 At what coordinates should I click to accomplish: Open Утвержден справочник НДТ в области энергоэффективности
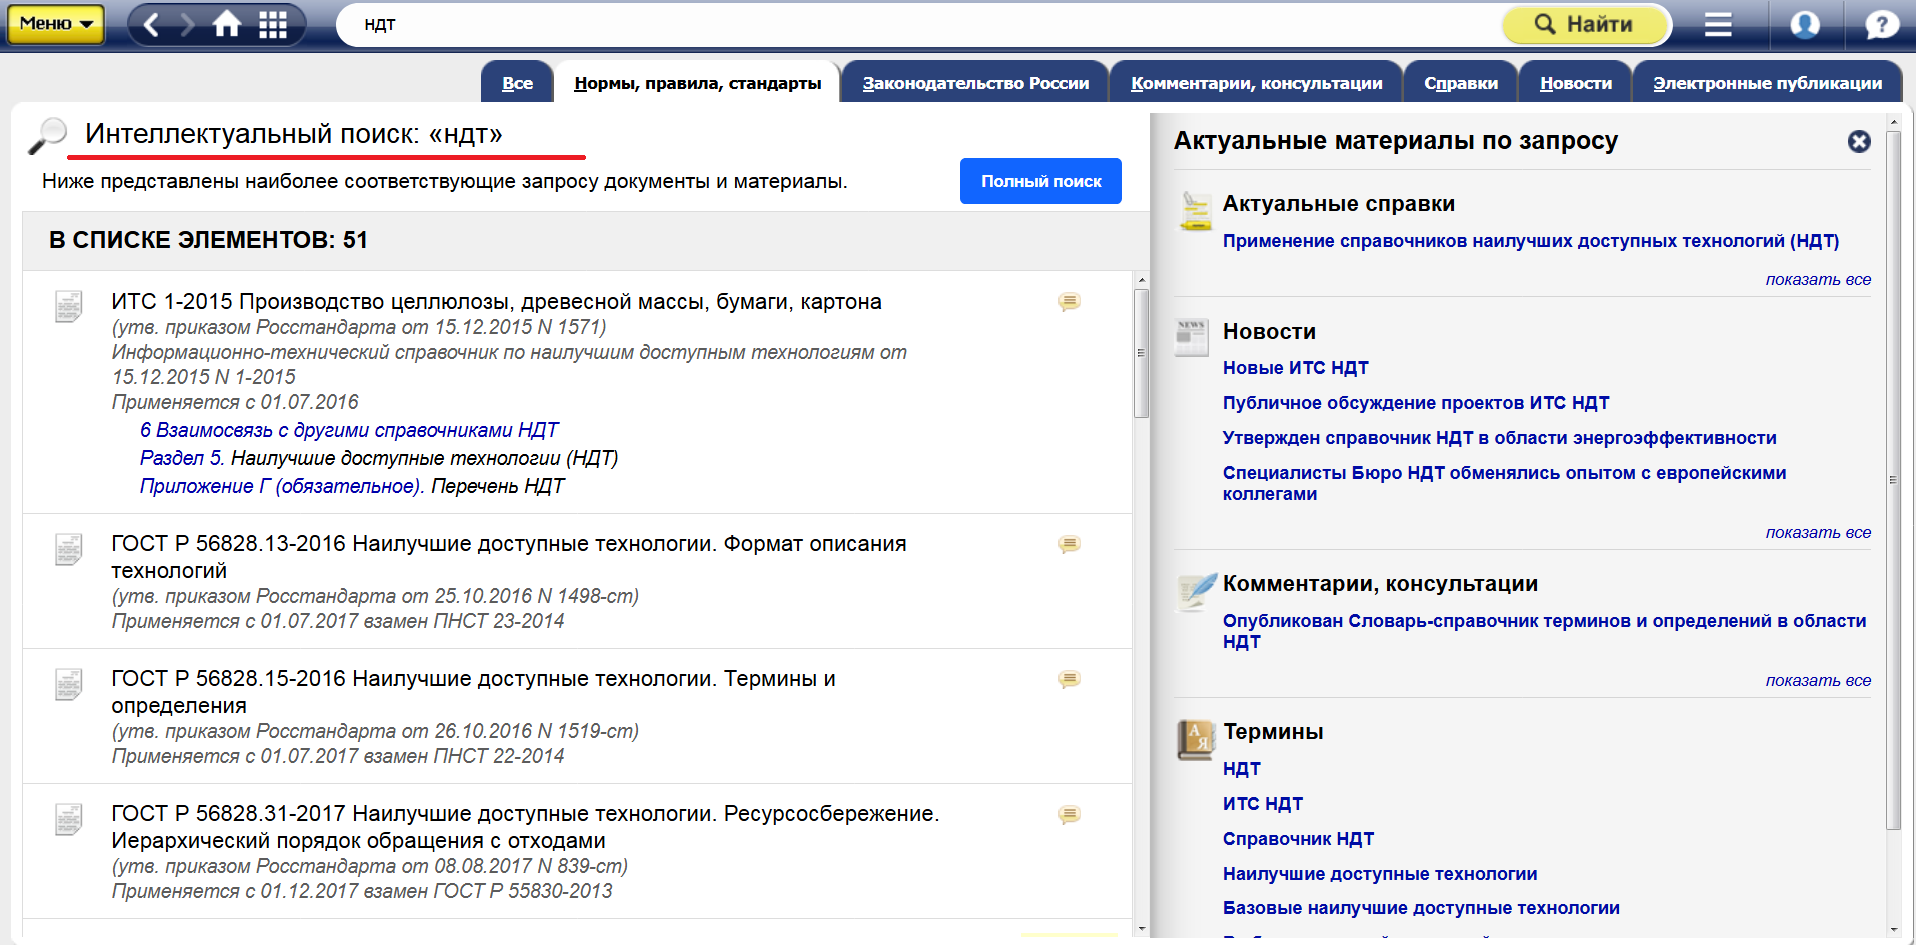coord(1499,438)
